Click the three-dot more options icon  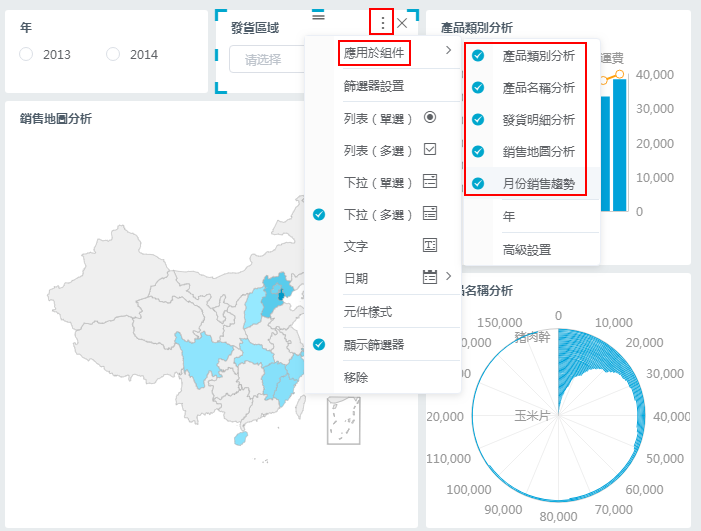[382, 22]
